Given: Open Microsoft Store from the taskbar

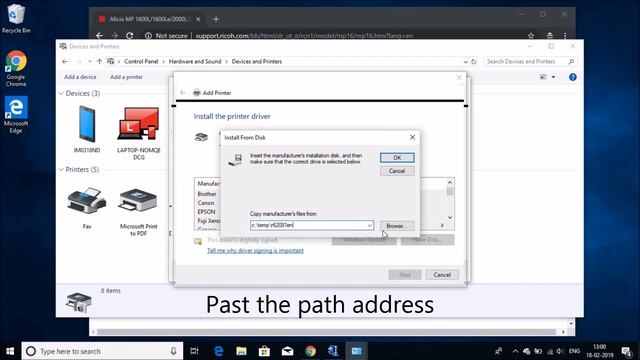Looking at the screenshot, I should click(x=264, y=351).
